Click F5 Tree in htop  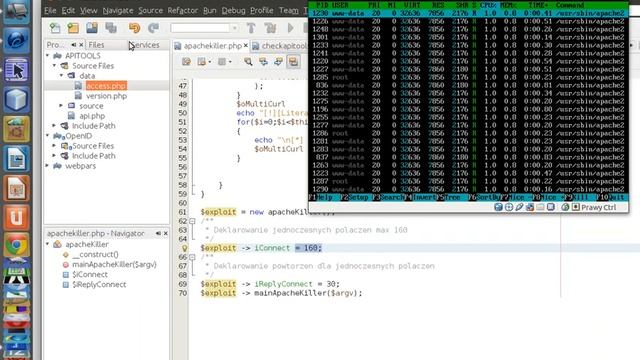click(449, 198)
